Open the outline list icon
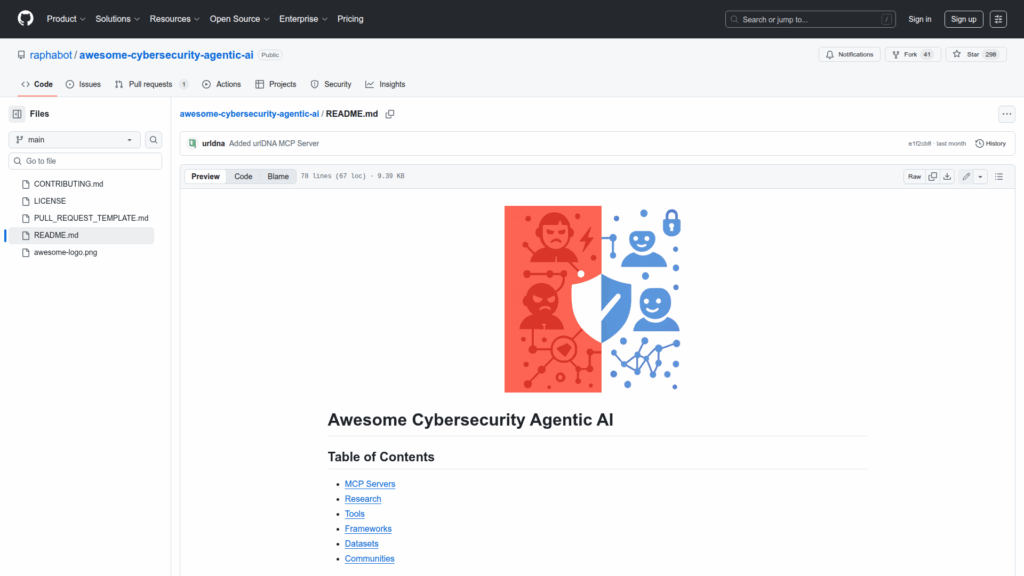This screenshot has height=576, width=1024. coord(998,177)
